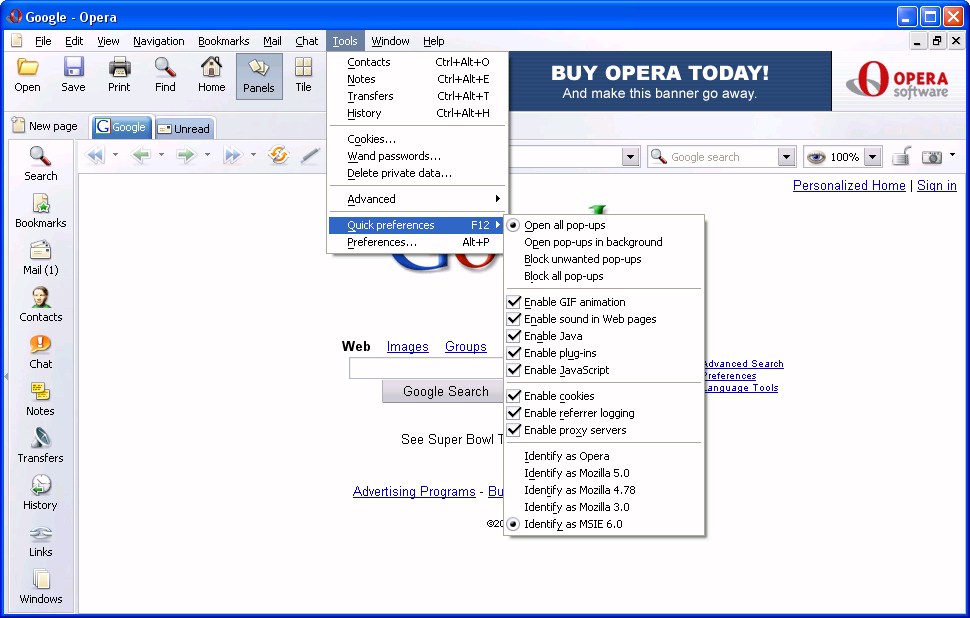
Task: Open the Personalized Home link
Action: click(849, 186)
